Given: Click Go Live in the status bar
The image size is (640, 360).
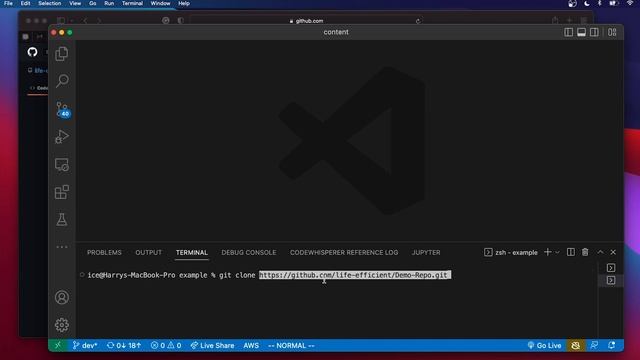Looking at the screenshot, I should point(544,345).
